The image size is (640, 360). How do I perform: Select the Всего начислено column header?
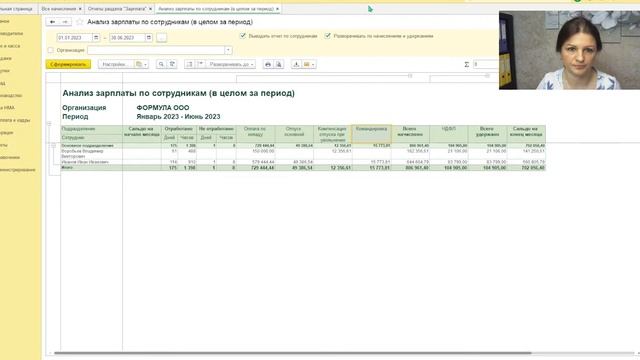[x=410, y=134]
